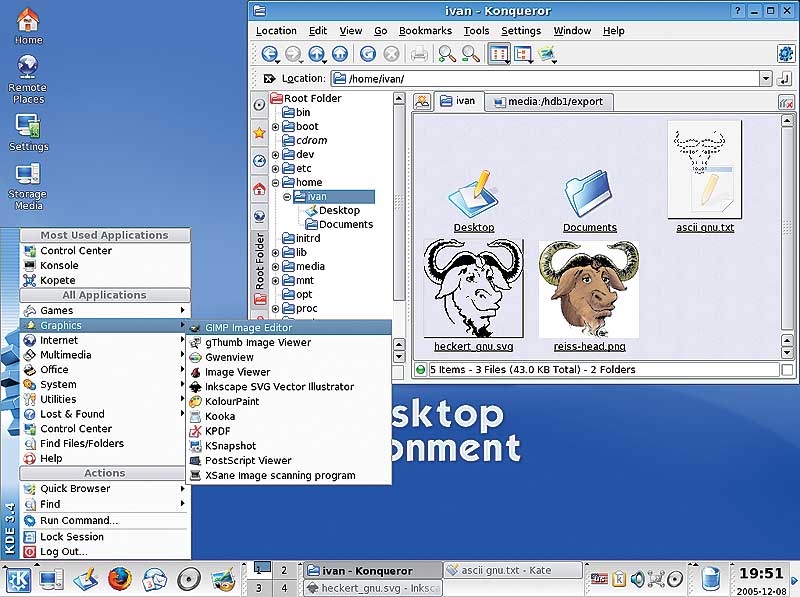The image size is (800, 597).
Task: Click the reiss-head.png thumbnail
Action: tap(589, 288)
